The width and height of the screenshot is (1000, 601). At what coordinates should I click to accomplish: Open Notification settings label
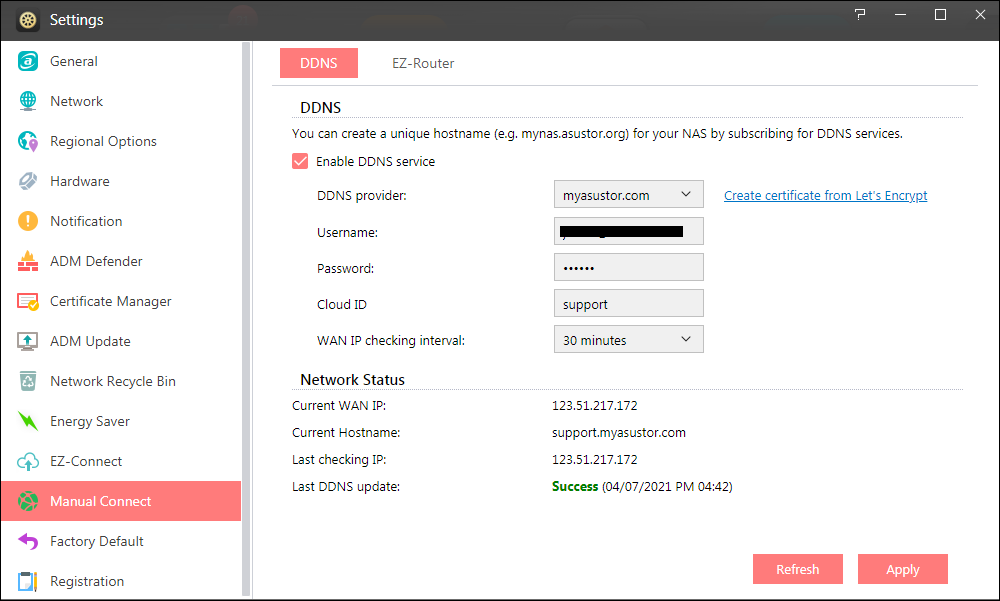[86, 221]
